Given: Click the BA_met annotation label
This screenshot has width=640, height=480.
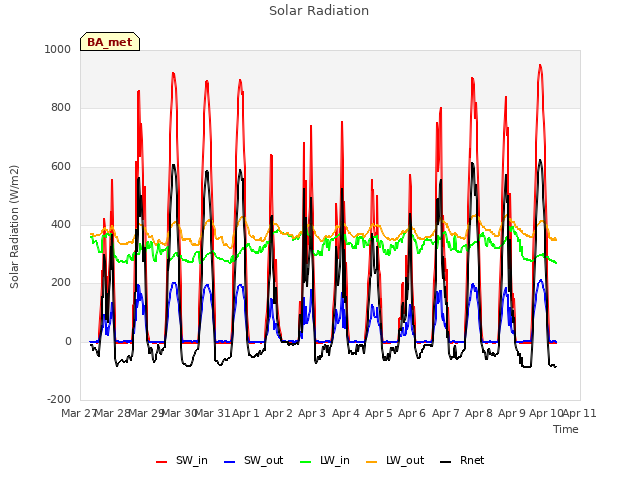Looking at the screenshot, I should click(x=110, y=42).
